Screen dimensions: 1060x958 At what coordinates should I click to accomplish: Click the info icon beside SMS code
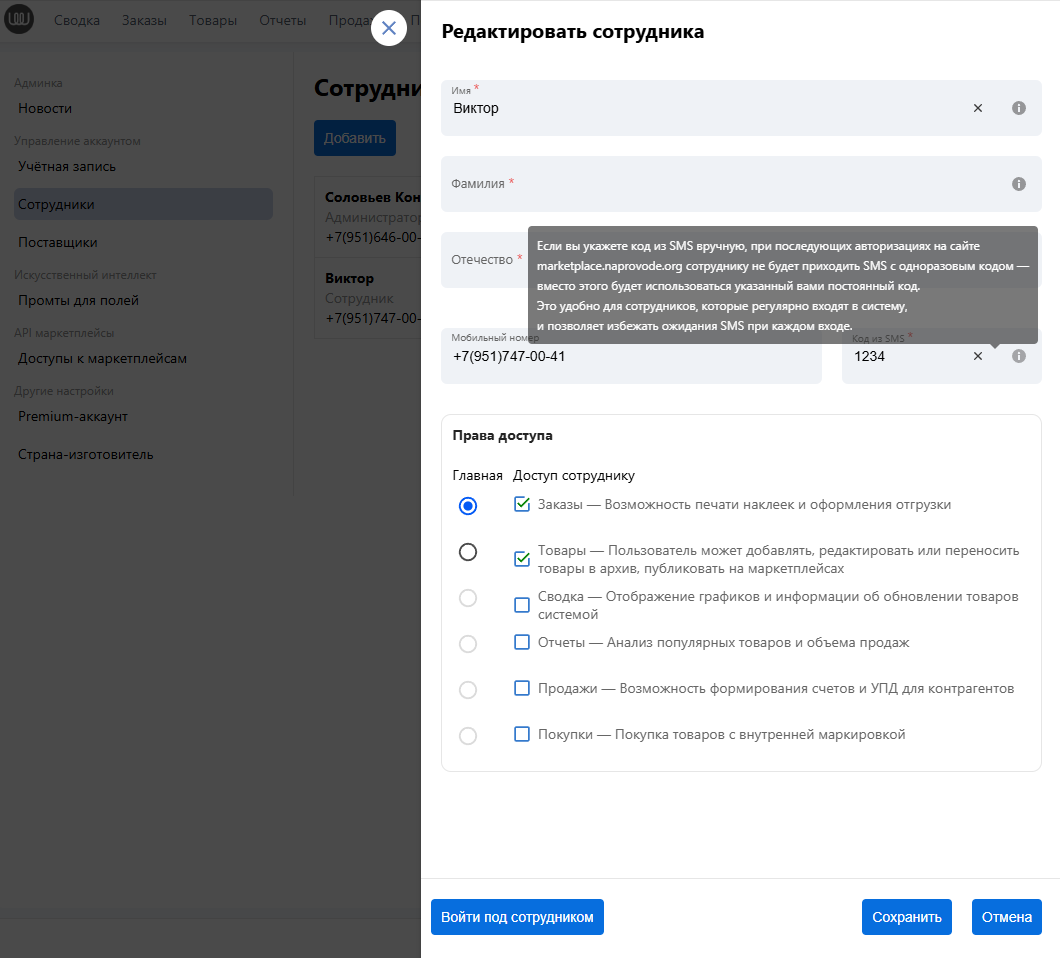pyautogui.click(x=1019, y=356)
